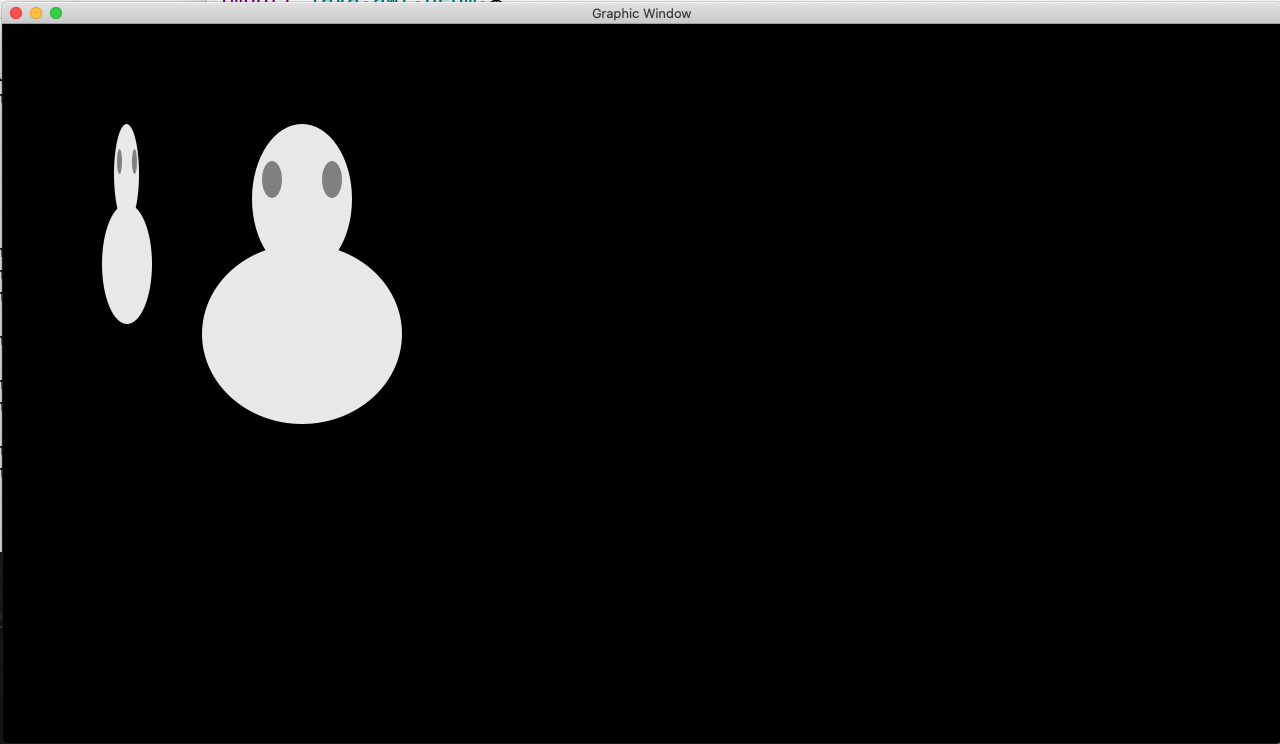Click the large figure's left eye
This screenshot has width=1280, height=744.
(x=272, y=180)
